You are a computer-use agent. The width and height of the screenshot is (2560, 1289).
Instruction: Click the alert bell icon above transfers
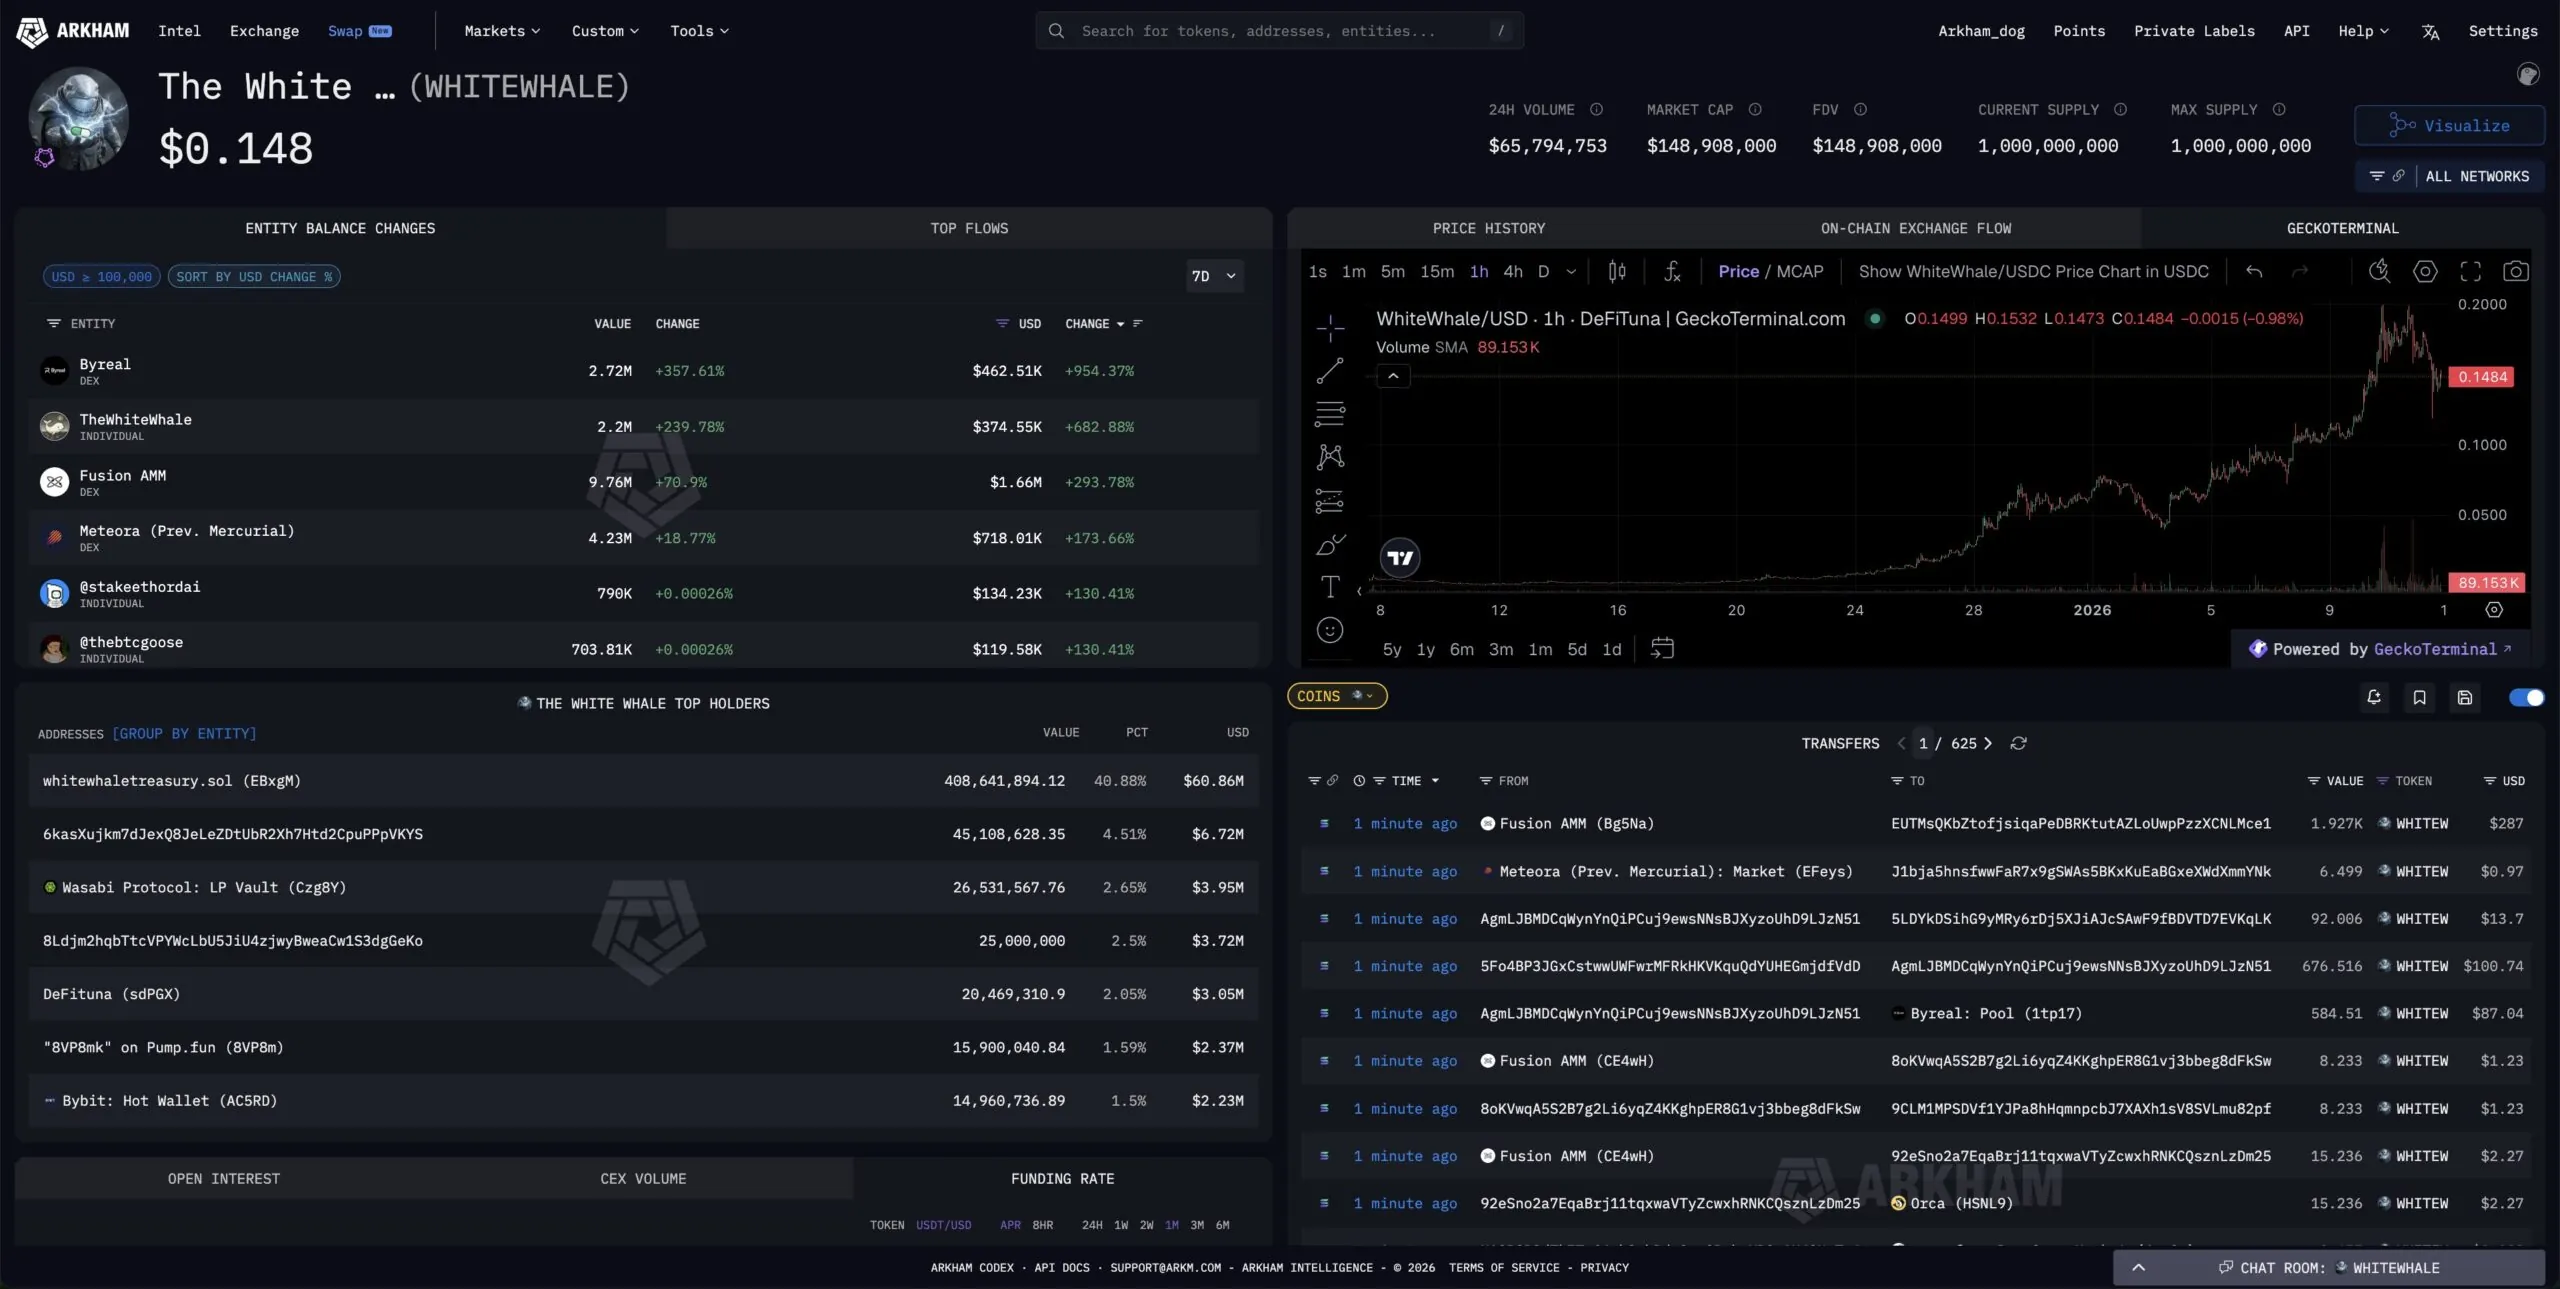2374,697
